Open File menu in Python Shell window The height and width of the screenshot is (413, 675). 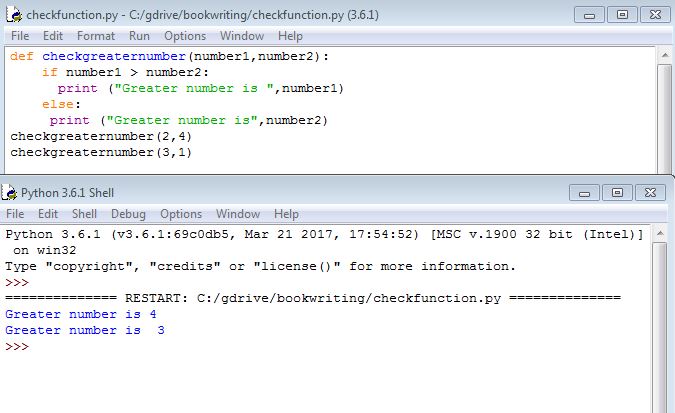(x=15, y=214)
